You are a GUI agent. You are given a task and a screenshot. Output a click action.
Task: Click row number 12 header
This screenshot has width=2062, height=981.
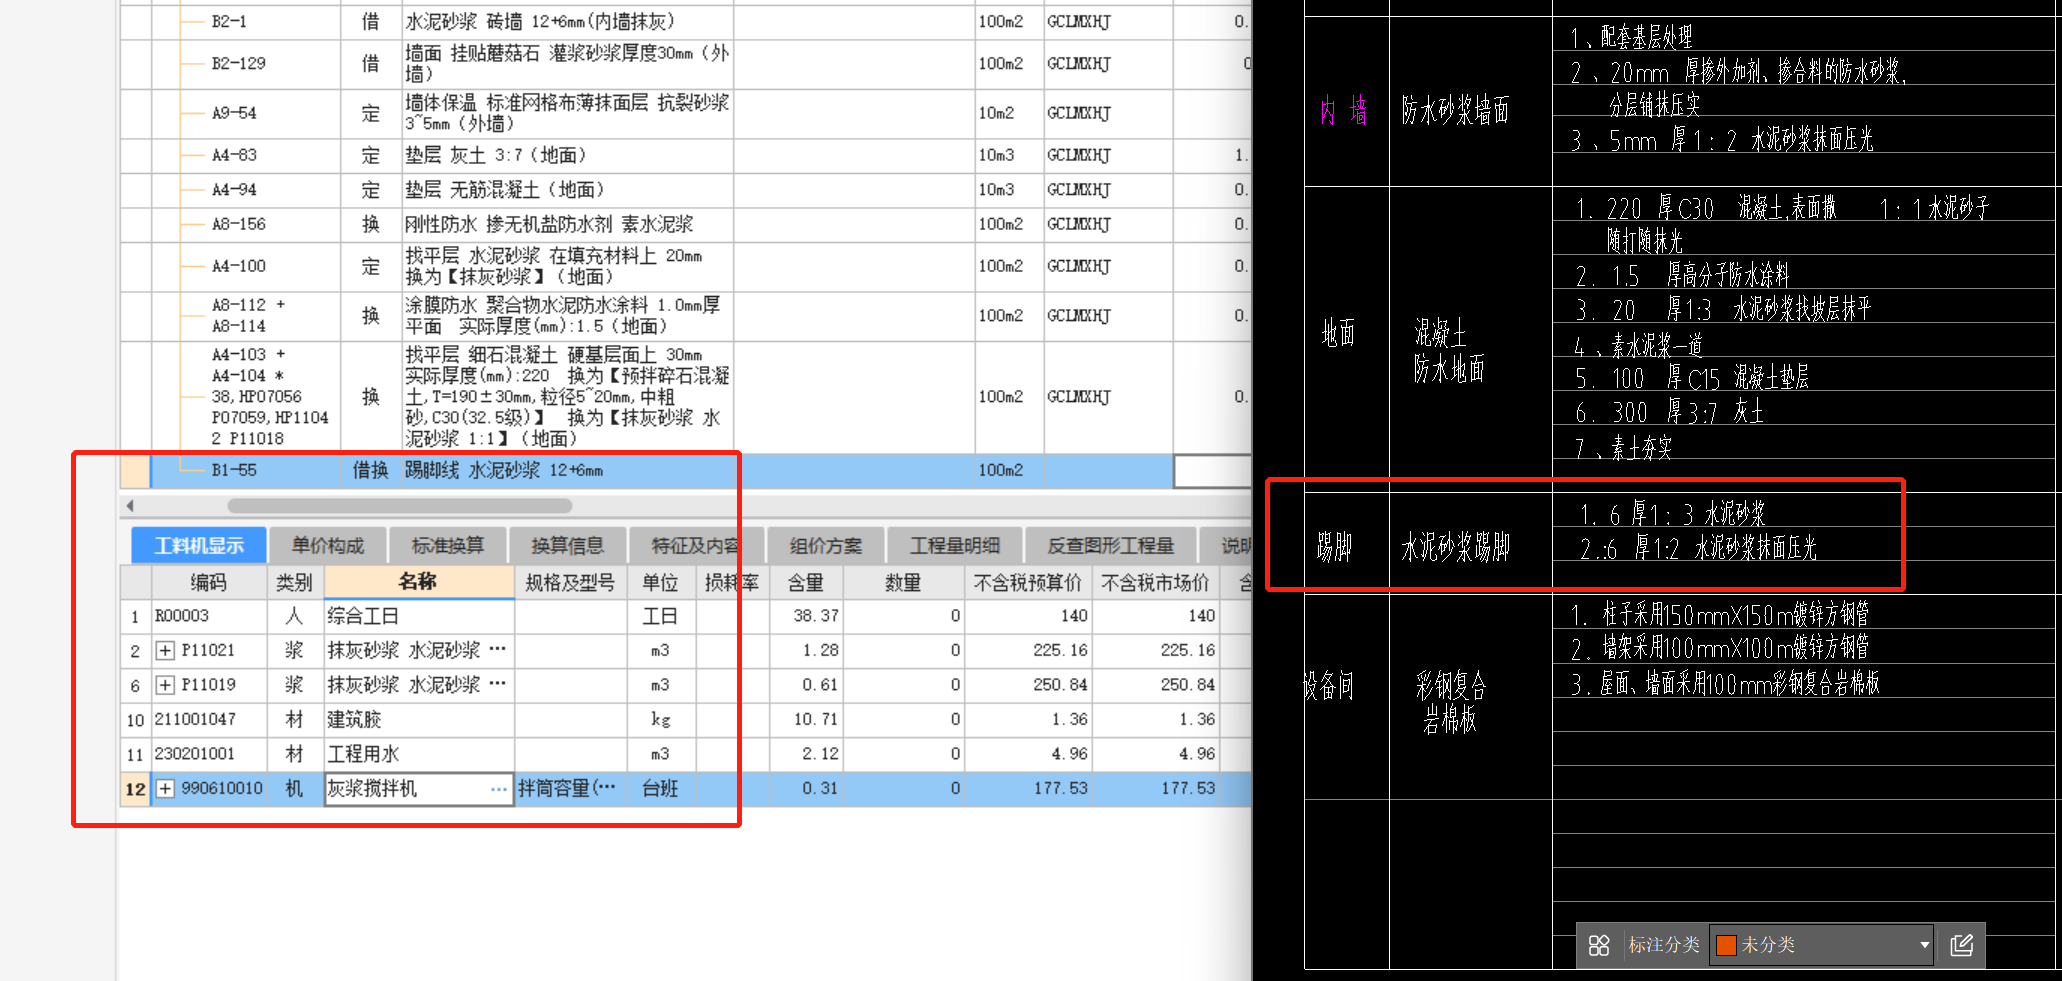(x=135, y=789)
